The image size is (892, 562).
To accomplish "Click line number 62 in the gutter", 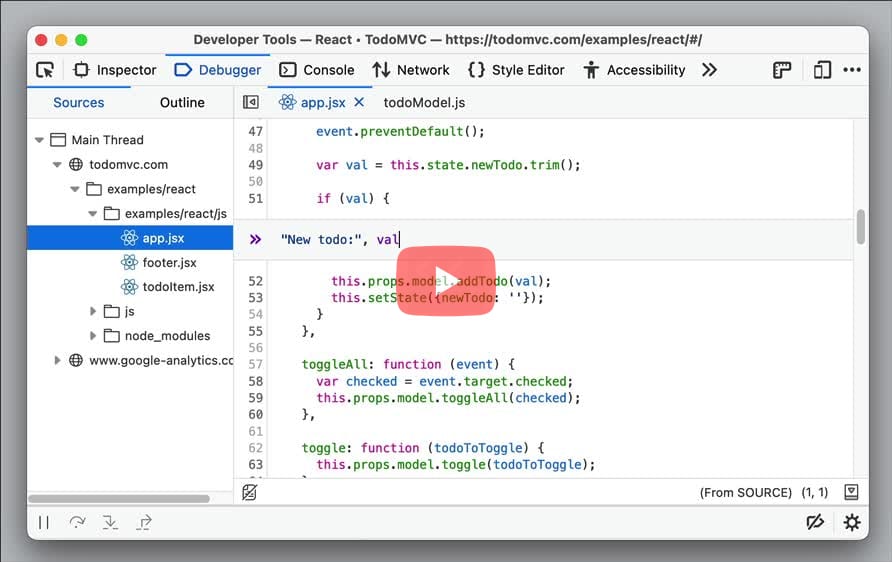I will point(255,448).
